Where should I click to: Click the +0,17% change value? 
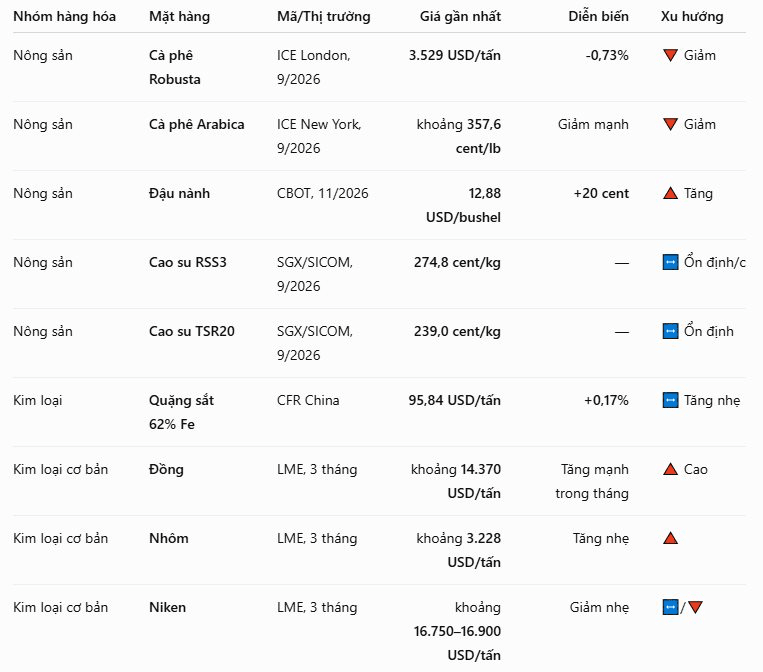[x=606, y=400]
